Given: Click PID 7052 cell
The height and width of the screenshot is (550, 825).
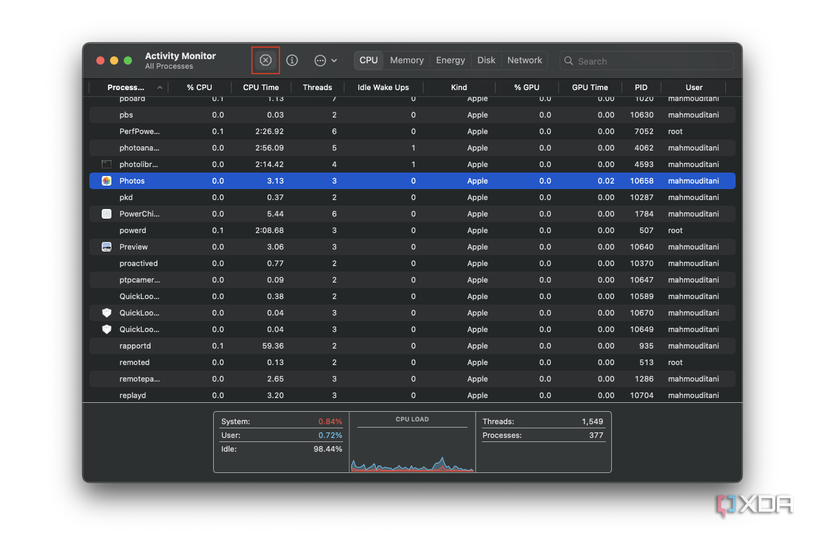Looking at the screenshot, I should [x=644, y=132].
